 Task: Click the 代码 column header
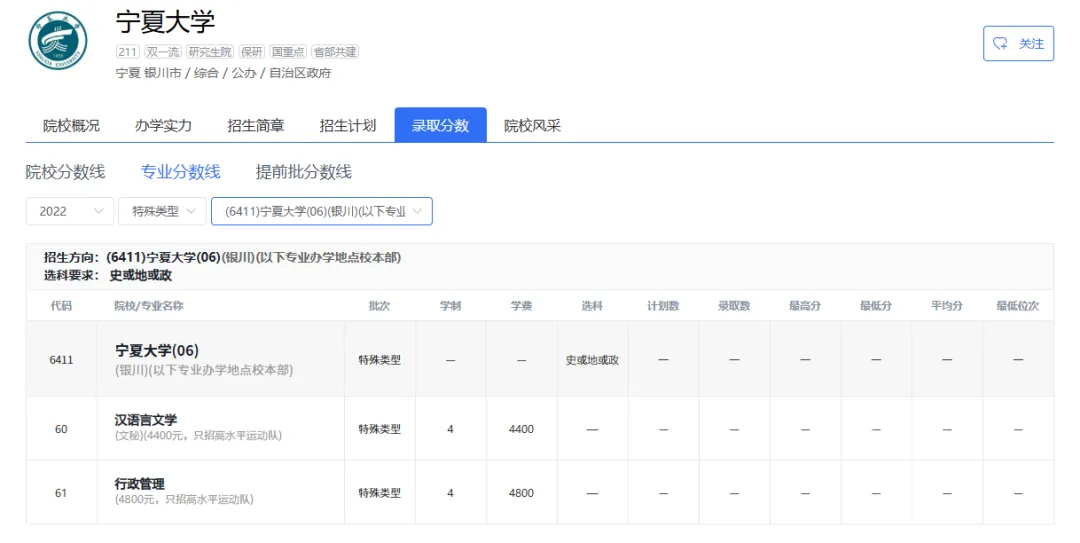tap(61, 305)
